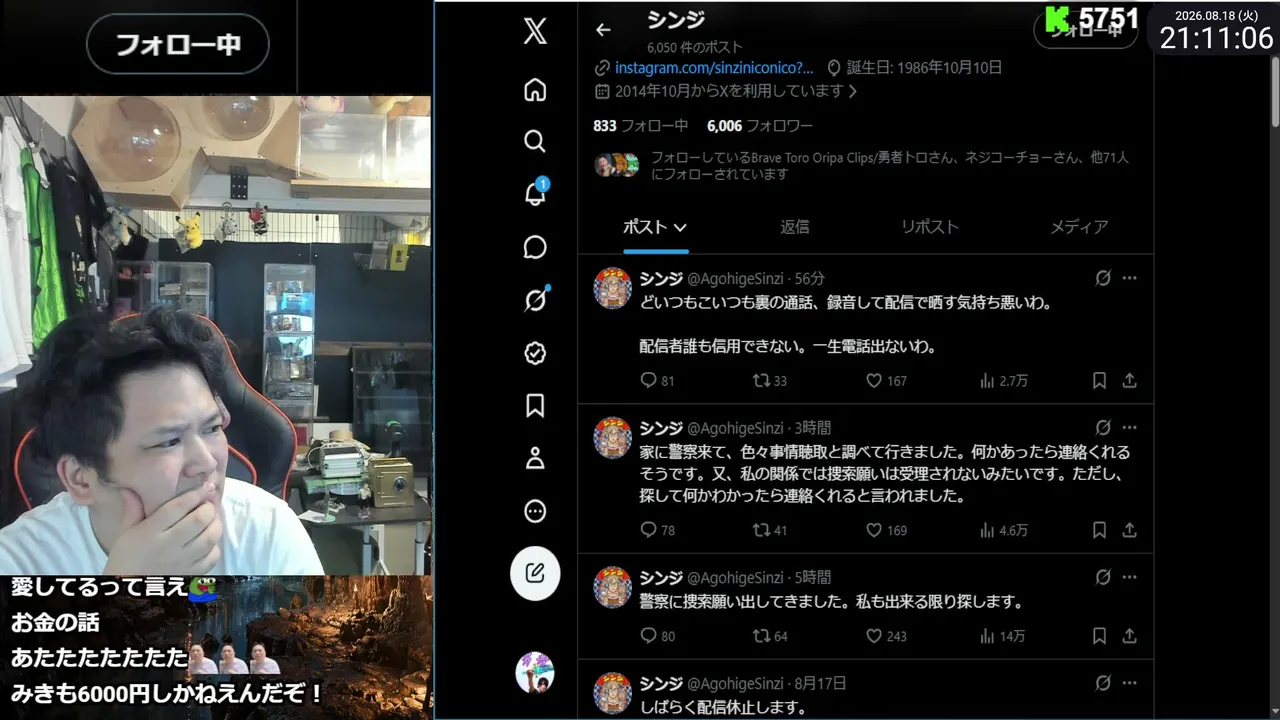
Task: Switch to the リポスト tab
Action: point(930,227)
